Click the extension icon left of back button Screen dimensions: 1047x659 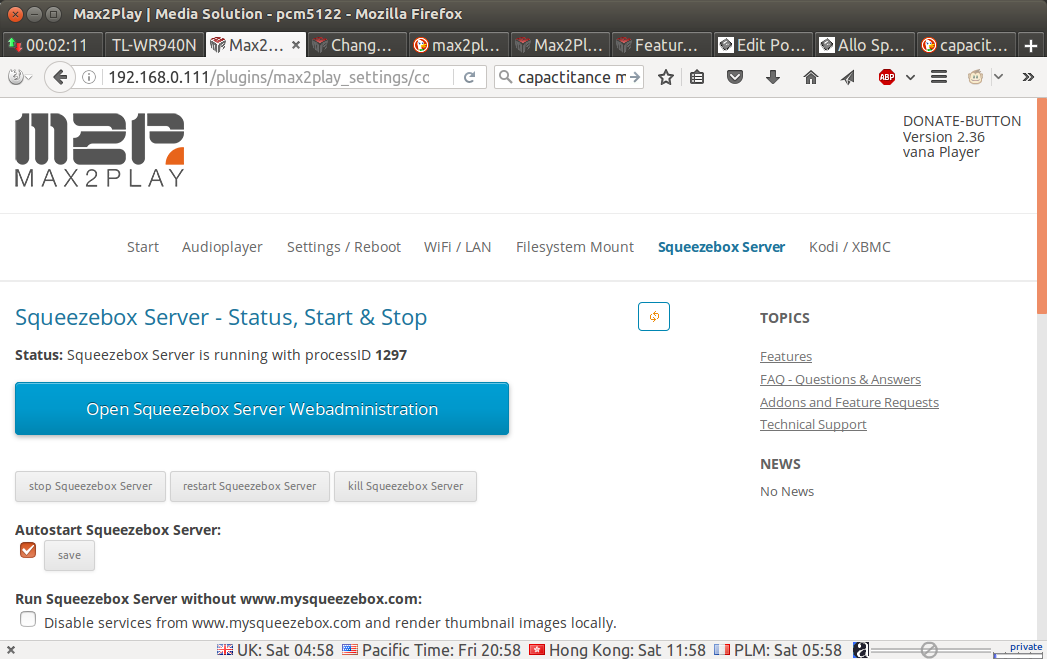click(x=16, y=77)
